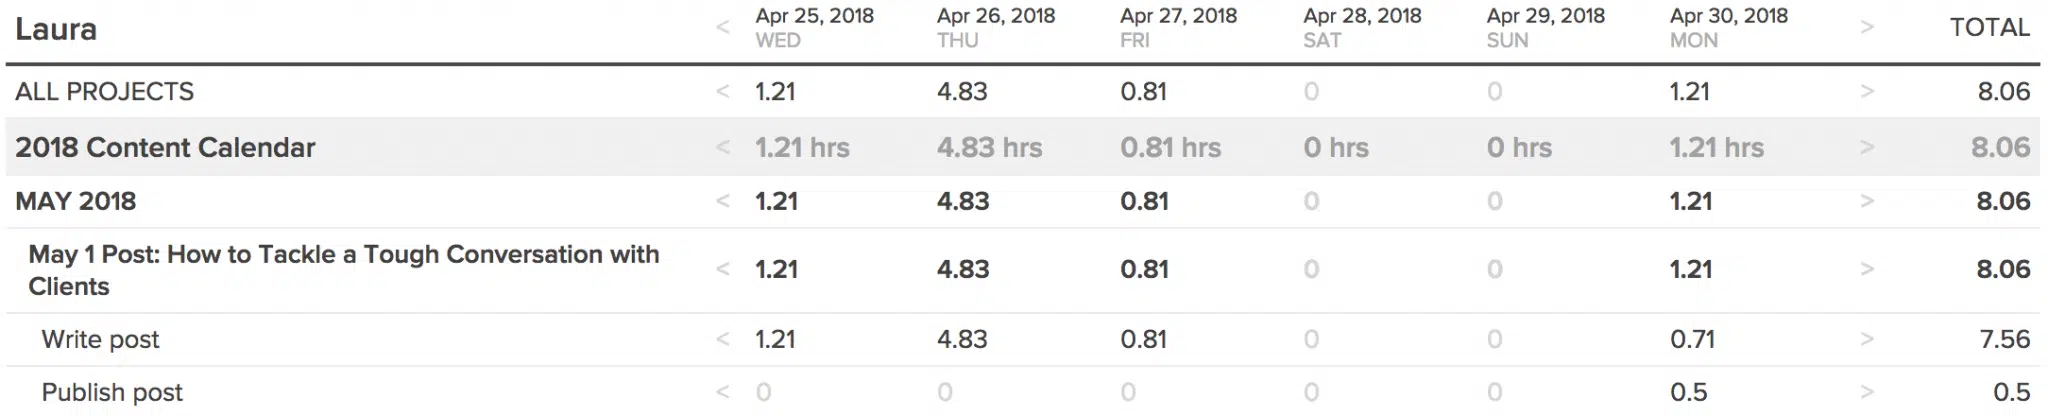Go to previous dates in ALL PROJECTS row
2048x416 pixels.
click(x=722, y=92)
